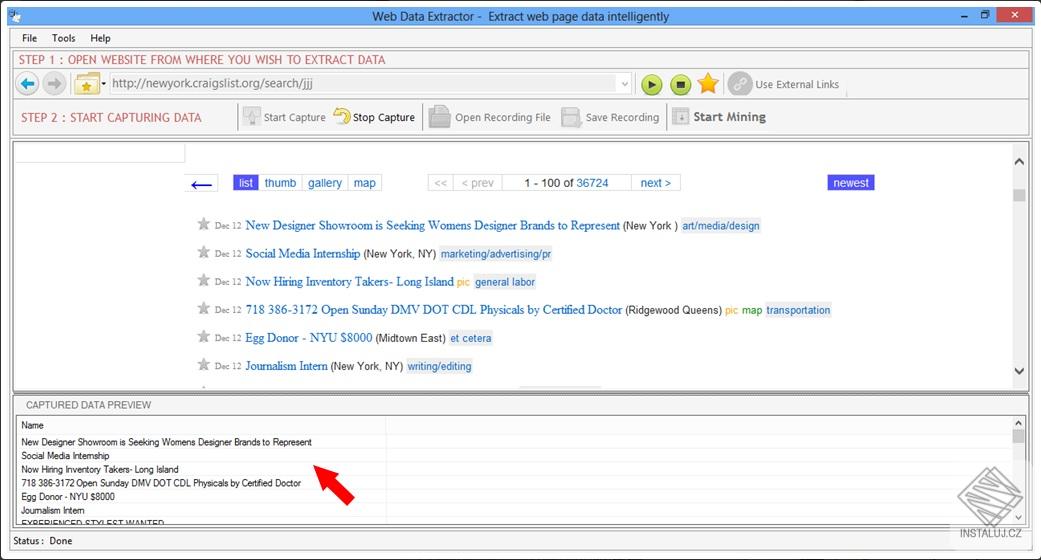Star the Egg Donor listing
This screenshot has height=560, width=1041.
[x=204, y=336]
